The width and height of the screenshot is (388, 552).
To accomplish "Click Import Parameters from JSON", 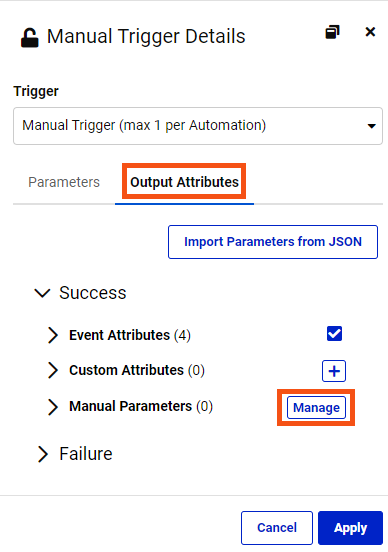I will [x=273, y=242].
